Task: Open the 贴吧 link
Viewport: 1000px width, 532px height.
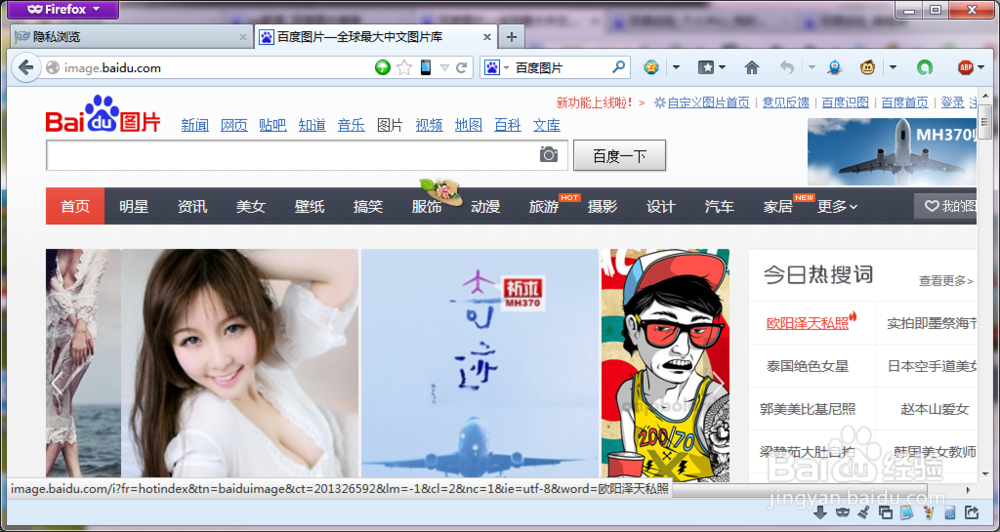Action: (x=273, y=126)
